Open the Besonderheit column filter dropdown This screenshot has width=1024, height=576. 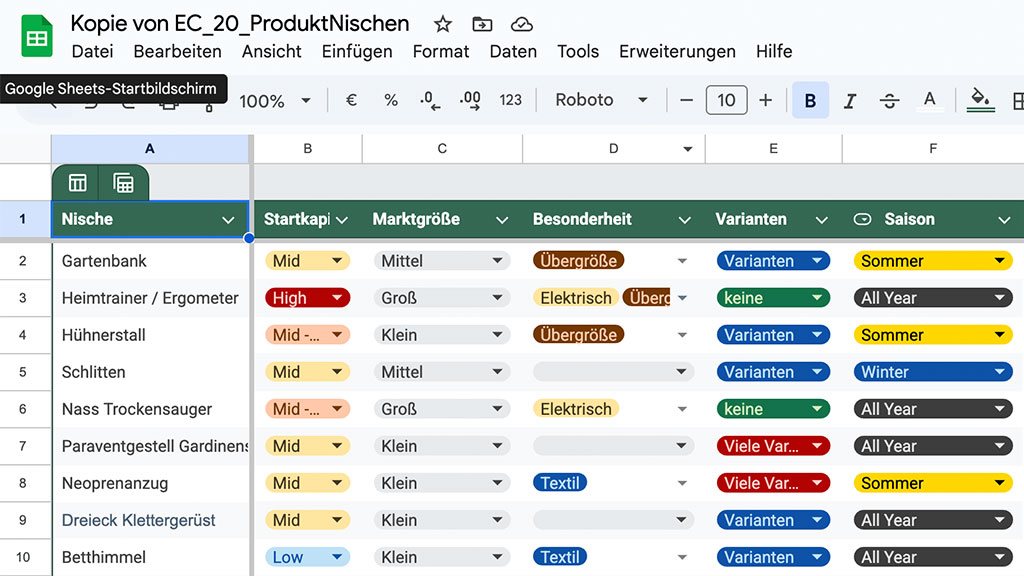pos(684,220)
